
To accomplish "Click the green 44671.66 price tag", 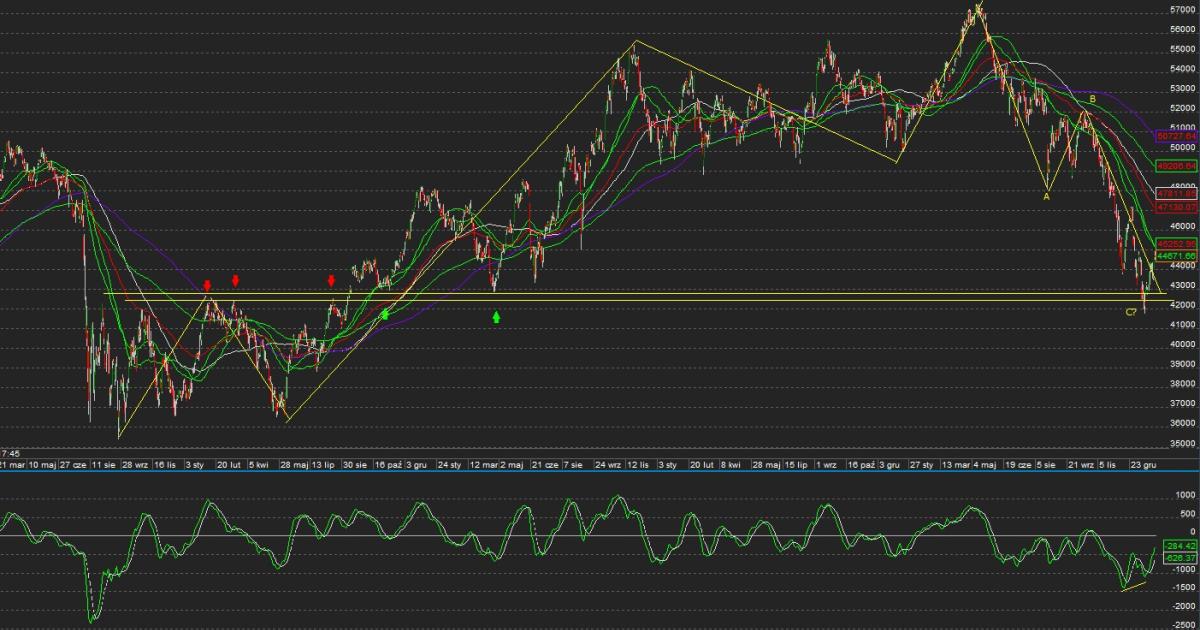I will click(1176, 256).
